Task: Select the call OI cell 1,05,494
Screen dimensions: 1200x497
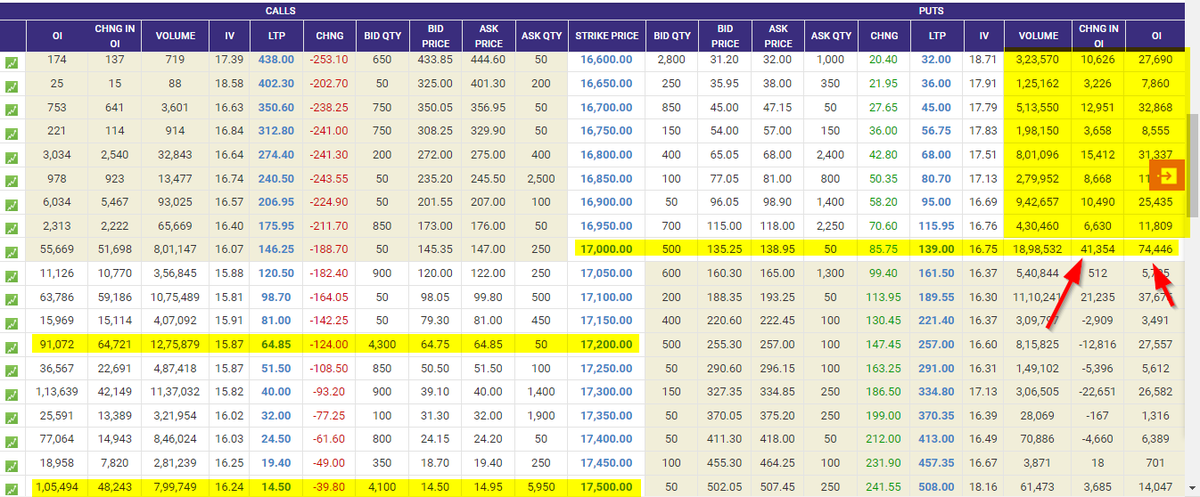Action: click(57, 486)
